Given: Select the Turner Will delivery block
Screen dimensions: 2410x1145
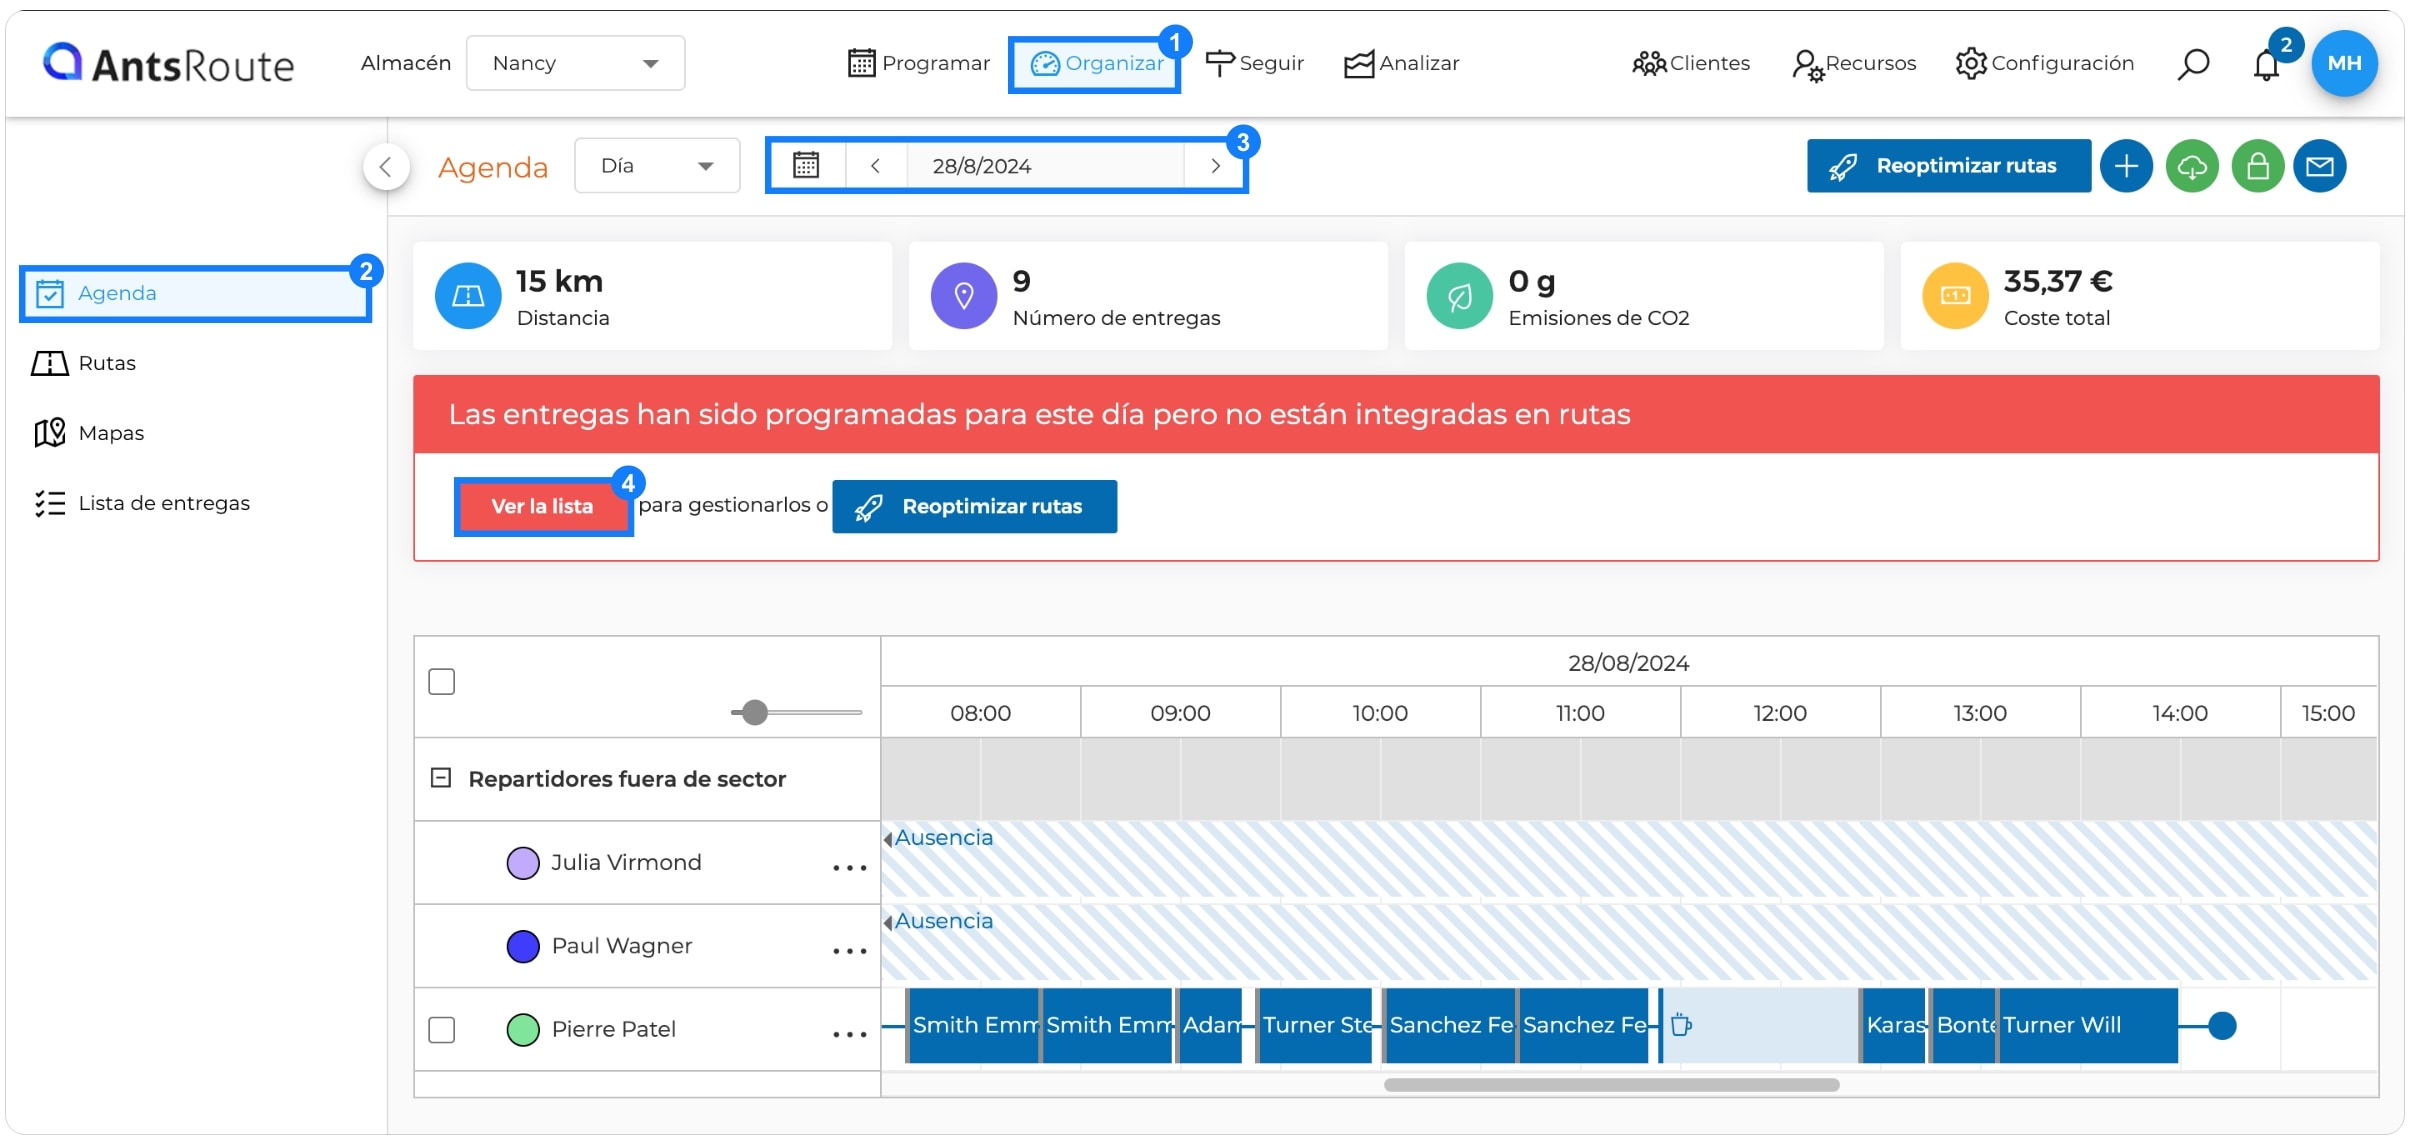Looking at the screenshot, I should [2088, 1025].
